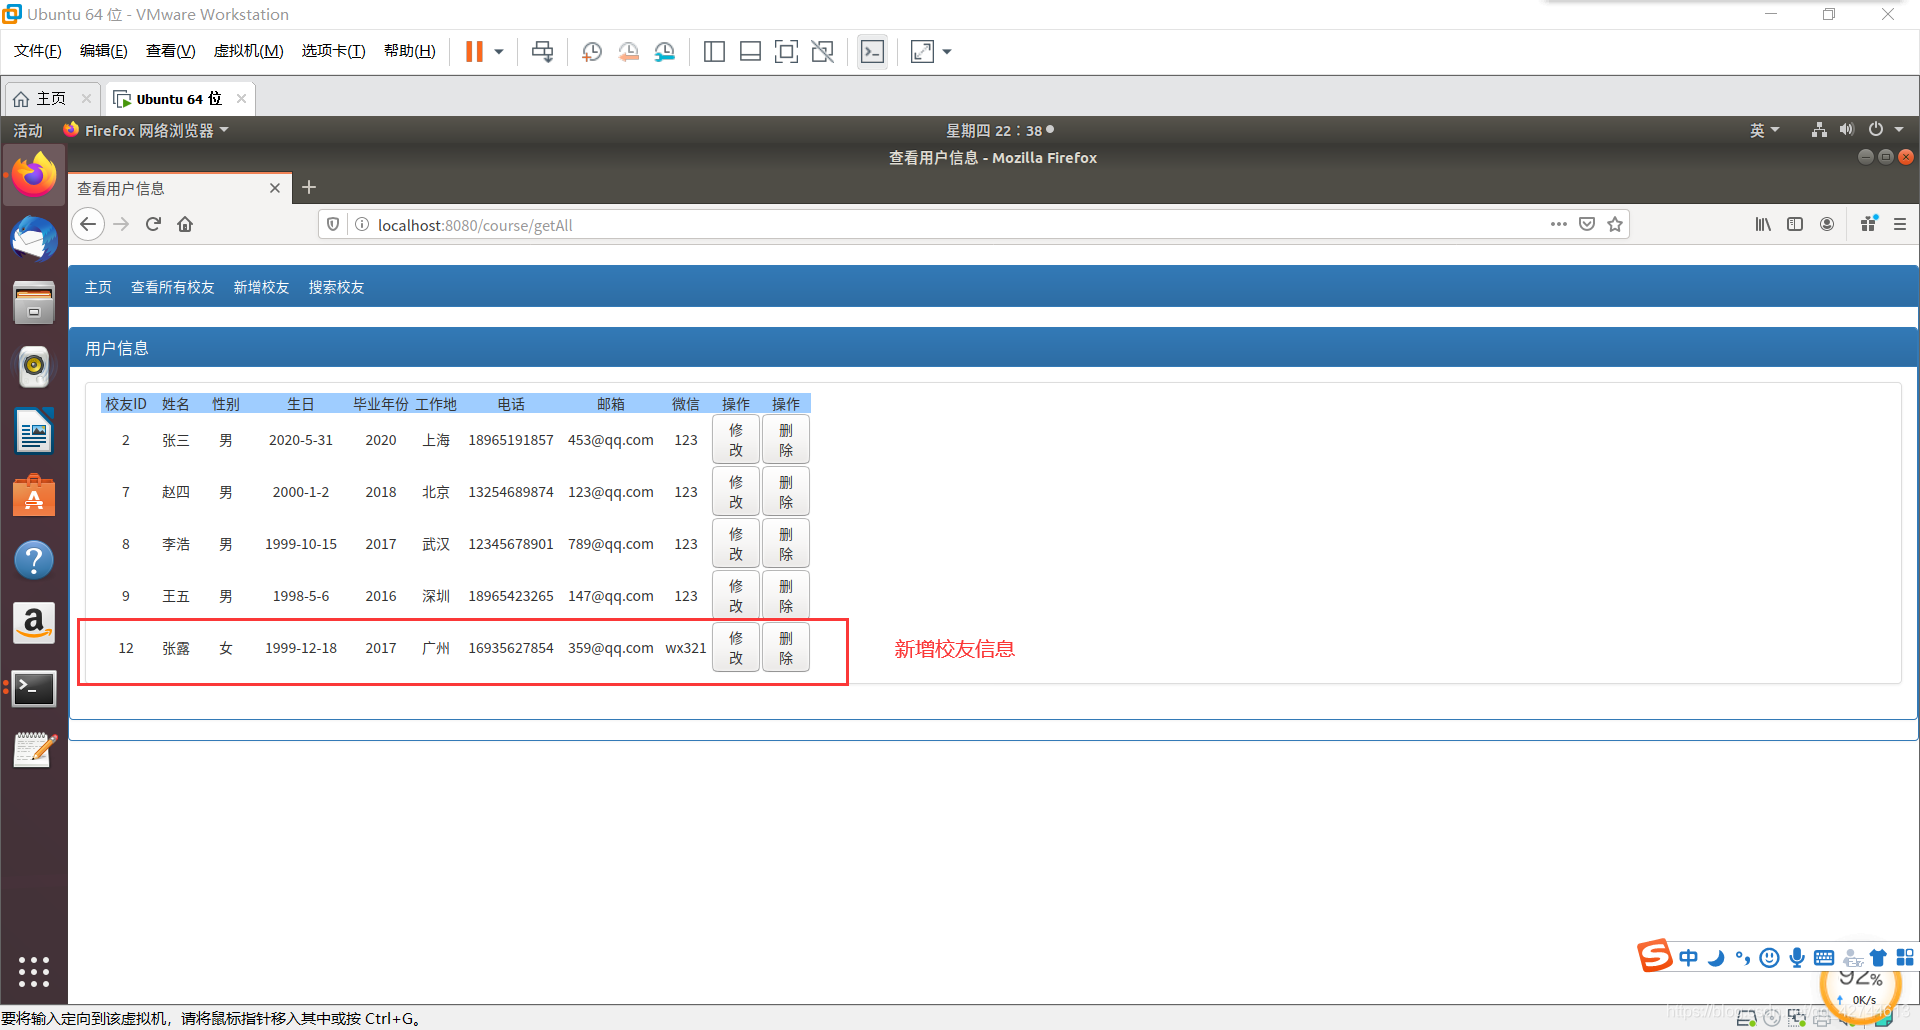The image size is (1920, 1030).
Task: Open the Firefox 网络浏览器 app menu
Action: pyautogui.click(x=146, y=131)
